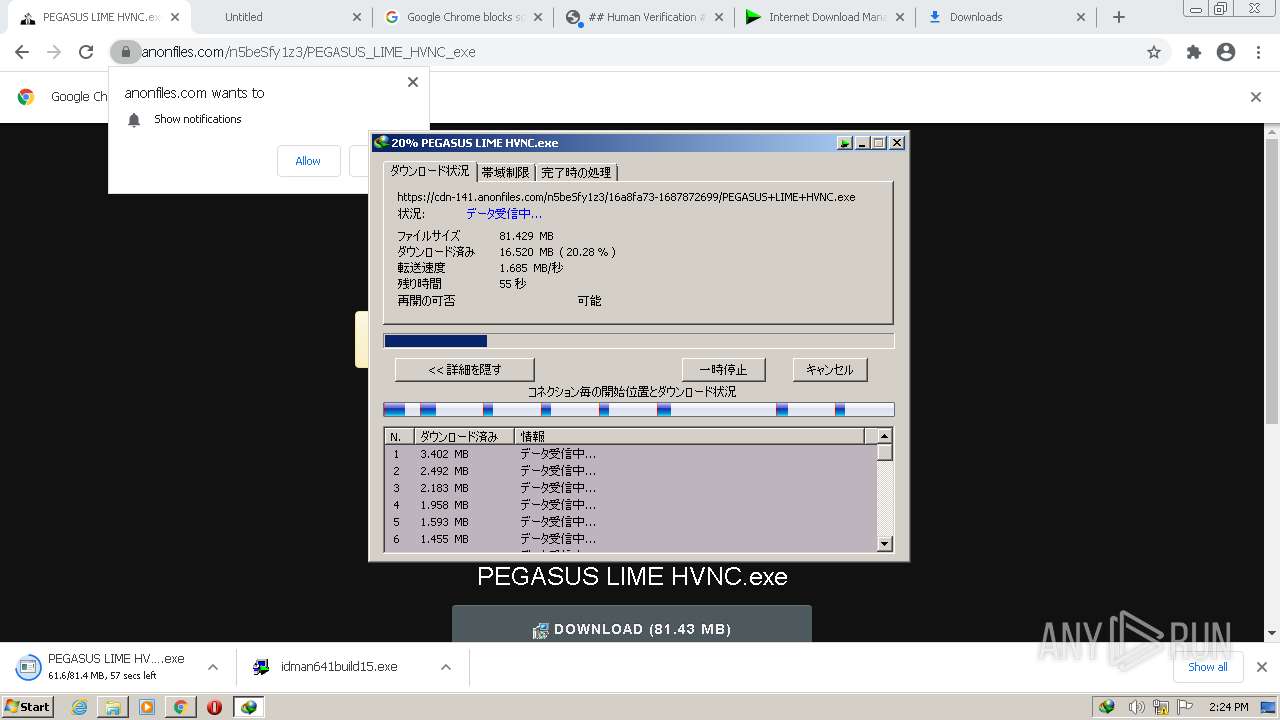Image resolution: width=1280 pixels, height=720 pixels.
Task: Switch to the Downloads tab
Action: point(1005,17)
